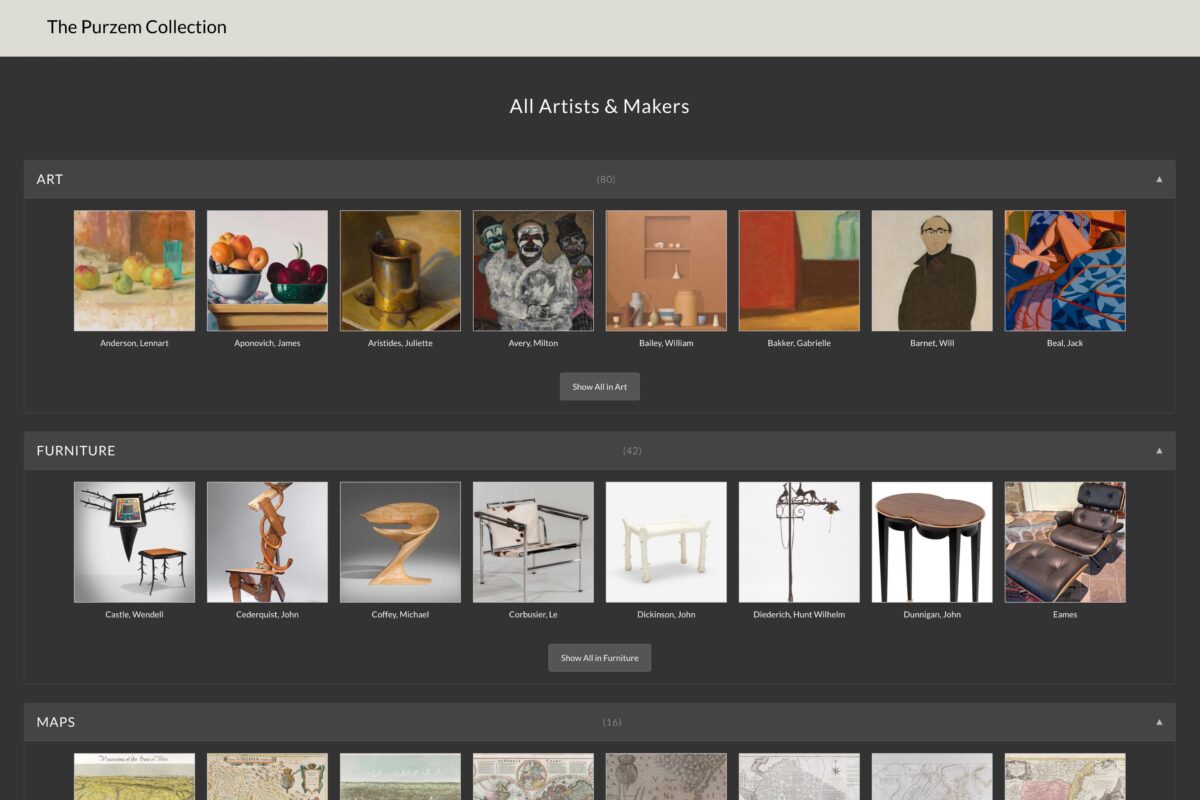Screen dimensions: 1200x800
Task: Click the 'Dickinson, John' name label
Action: pos(666,615)
